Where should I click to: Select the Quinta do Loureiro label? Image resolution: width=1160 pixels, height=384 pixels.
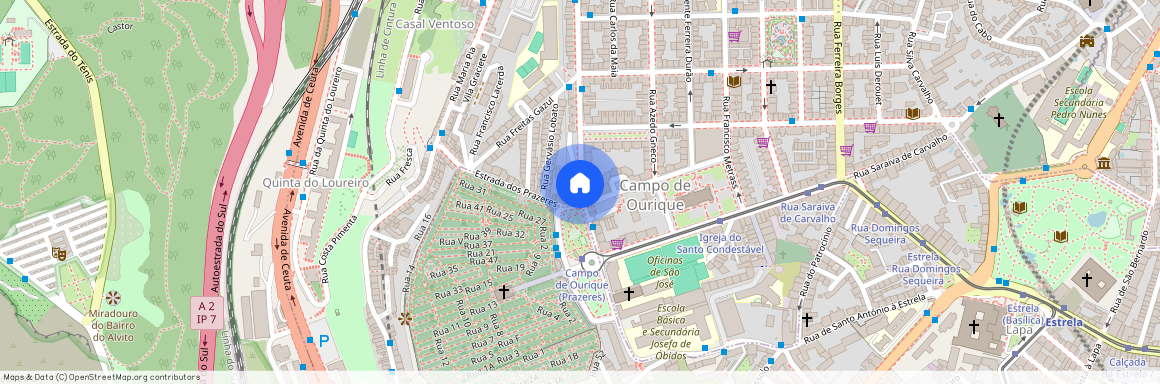click(x=316, y=182)
